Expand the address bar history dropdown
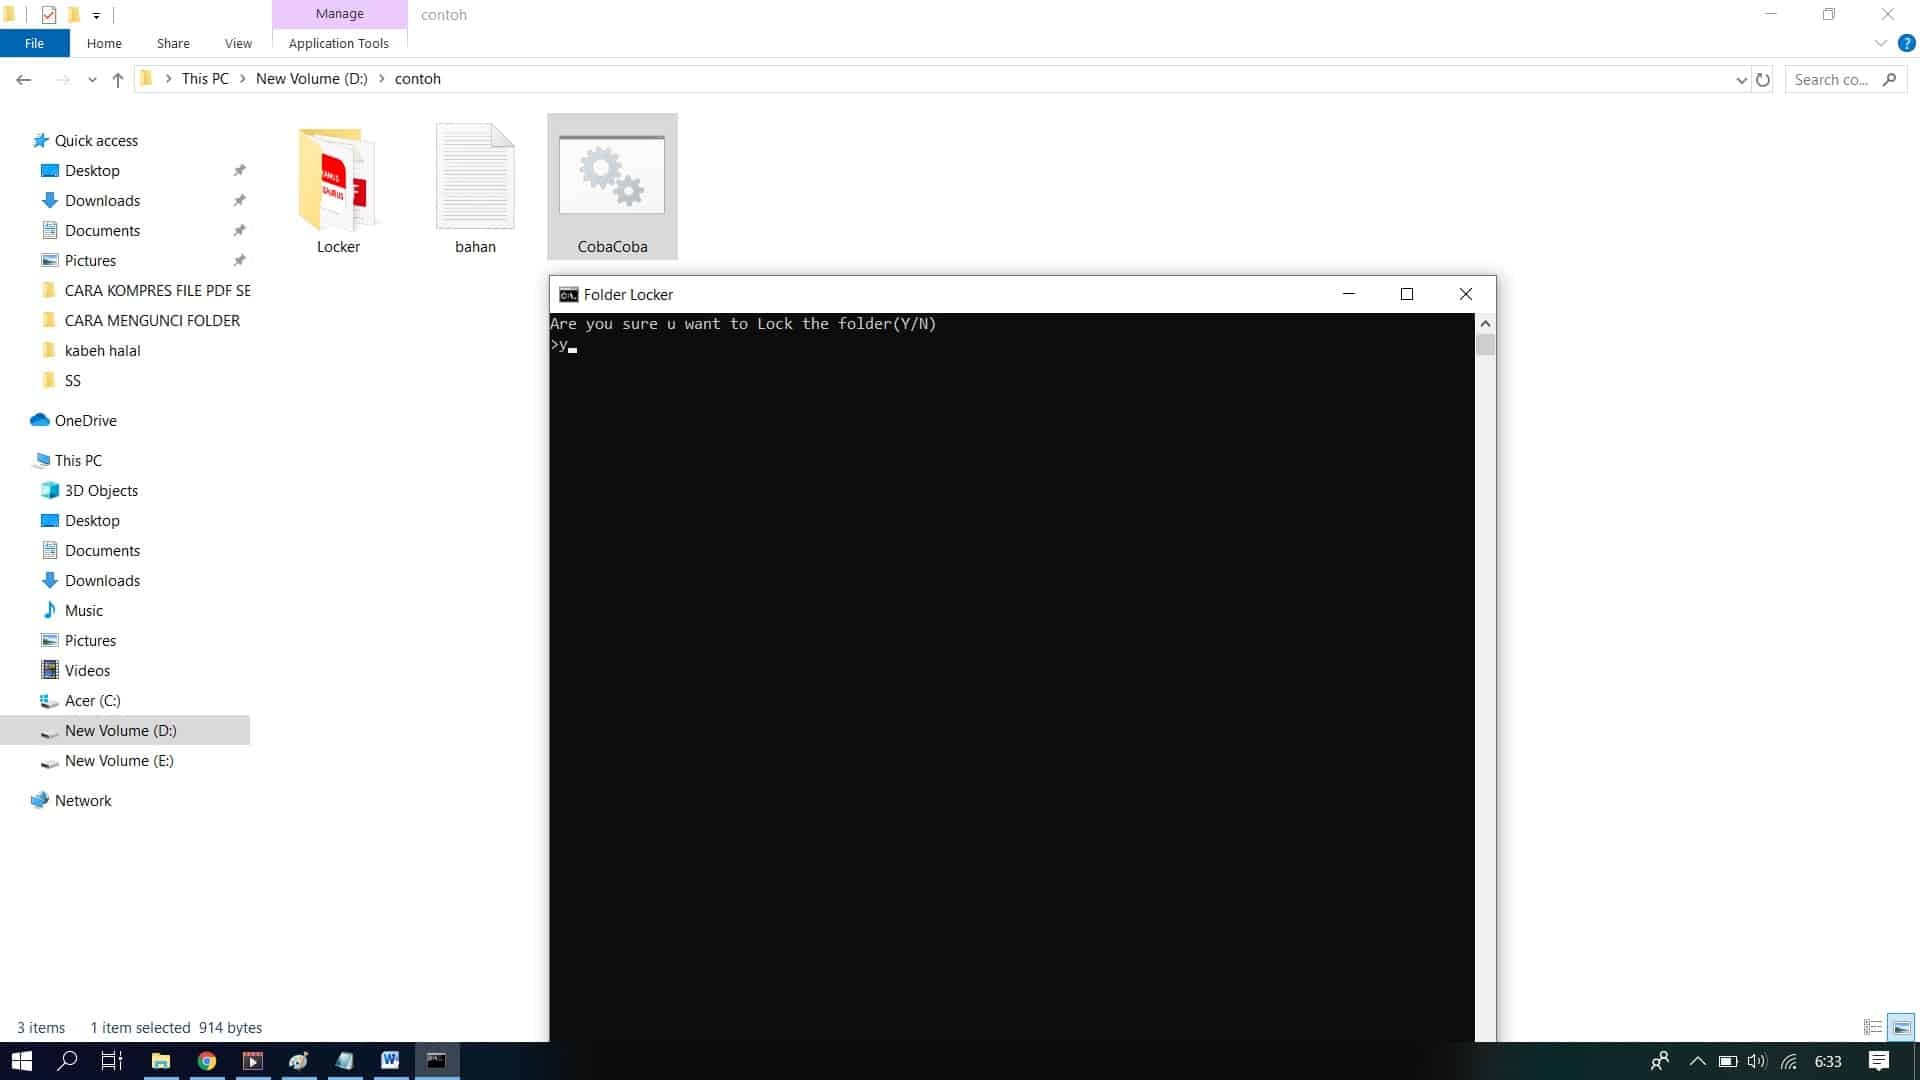 [1741, 79]
